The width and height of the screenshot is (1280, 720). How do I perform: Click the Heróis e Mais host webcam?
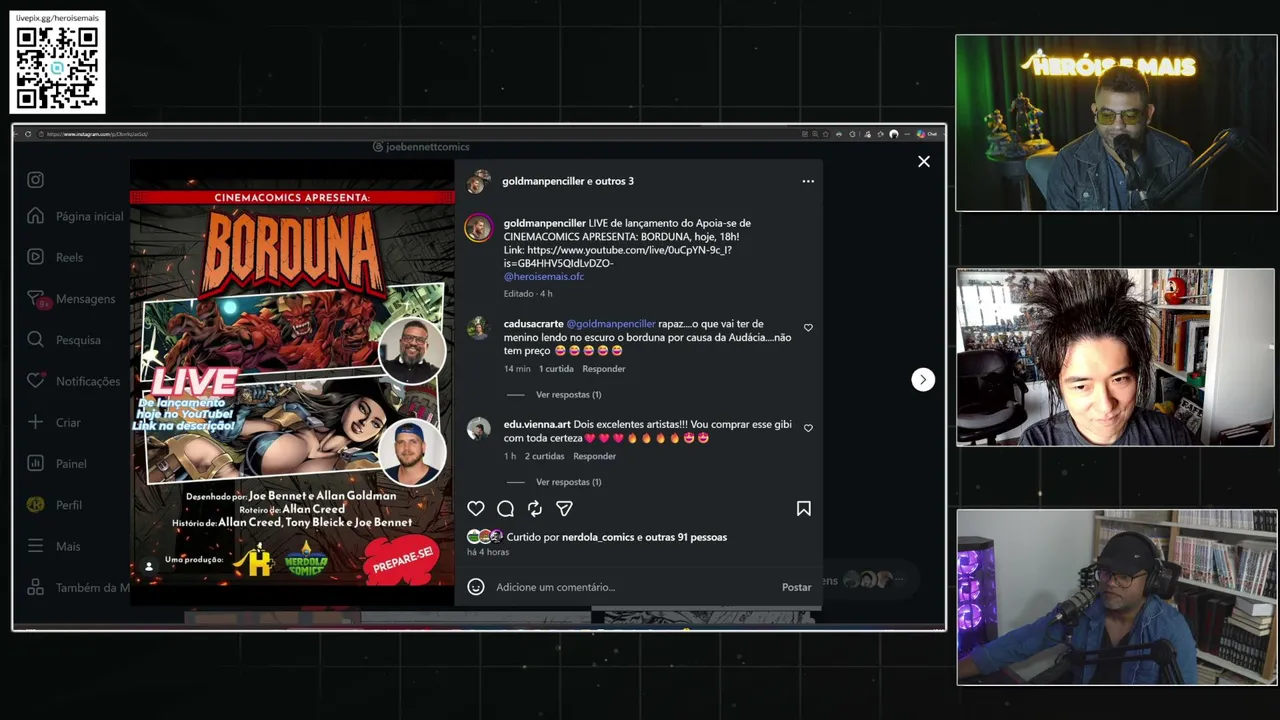(1116, 123)
